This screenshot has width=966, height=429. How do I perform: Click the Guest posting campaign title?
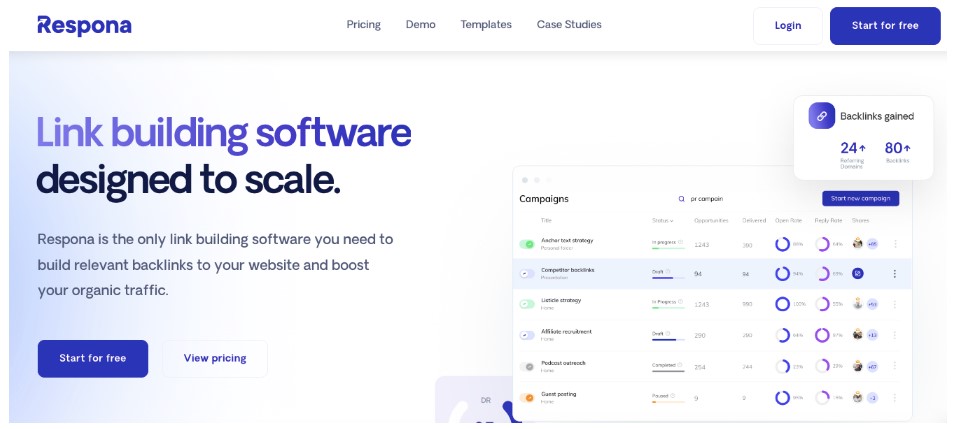(558, 394)
